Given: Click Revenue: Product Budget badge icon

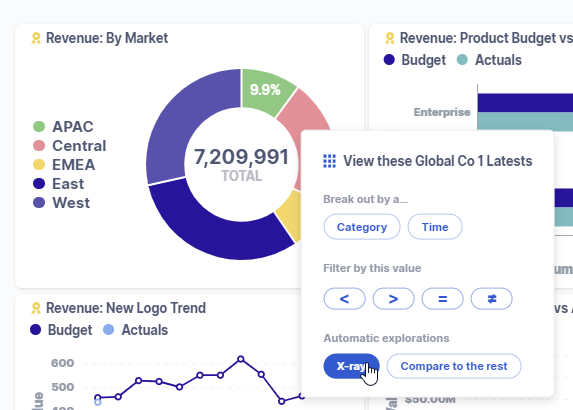Looking at the screenshot, I should point(390,38).
